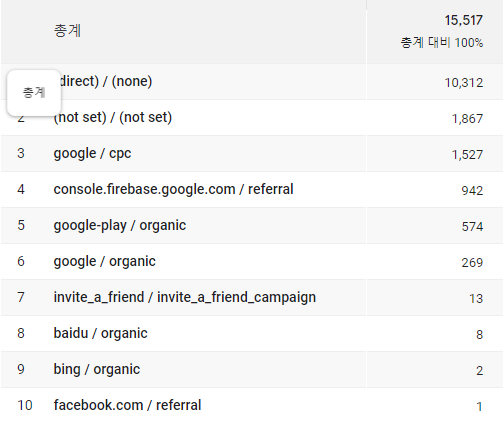Click the 1,867 value cell
The width and height of the screenshot is (503, 421).
point(467,118)
